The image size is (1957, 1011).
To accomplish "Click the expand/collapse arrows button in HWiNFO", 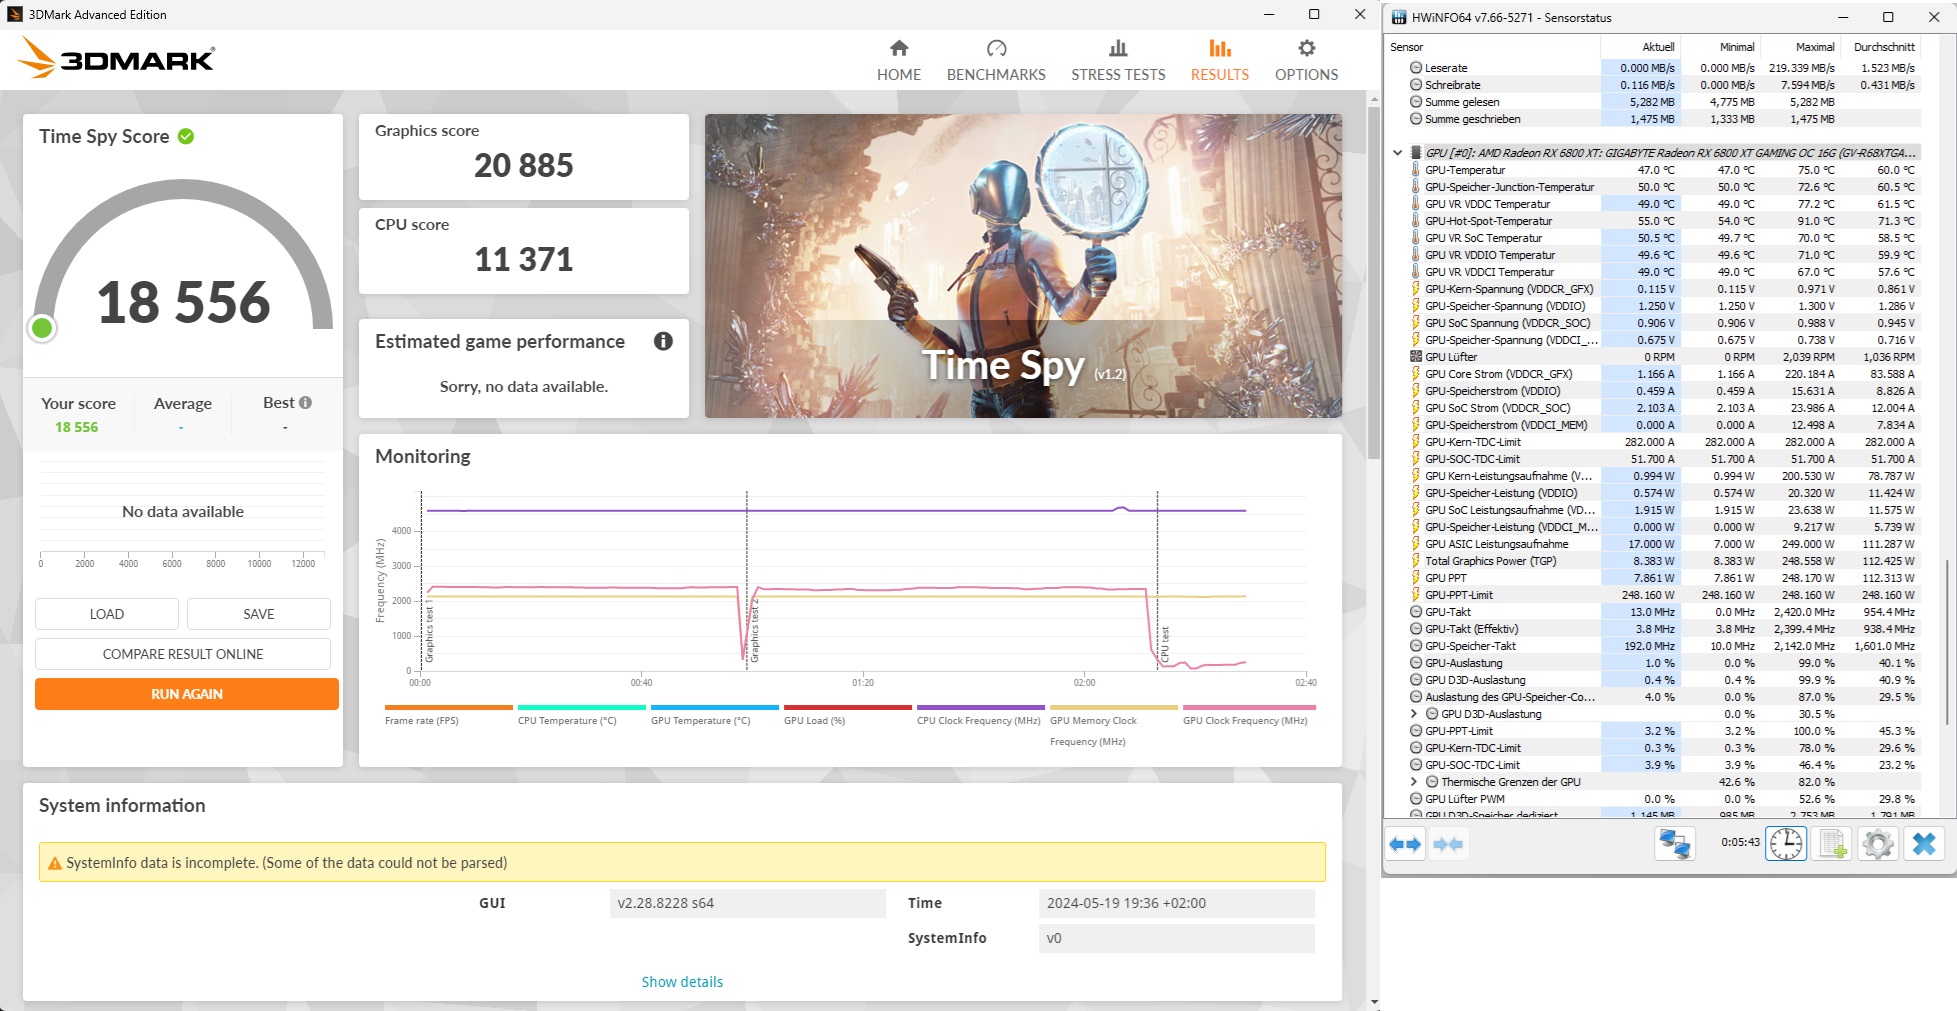I will coord(1405,844).
